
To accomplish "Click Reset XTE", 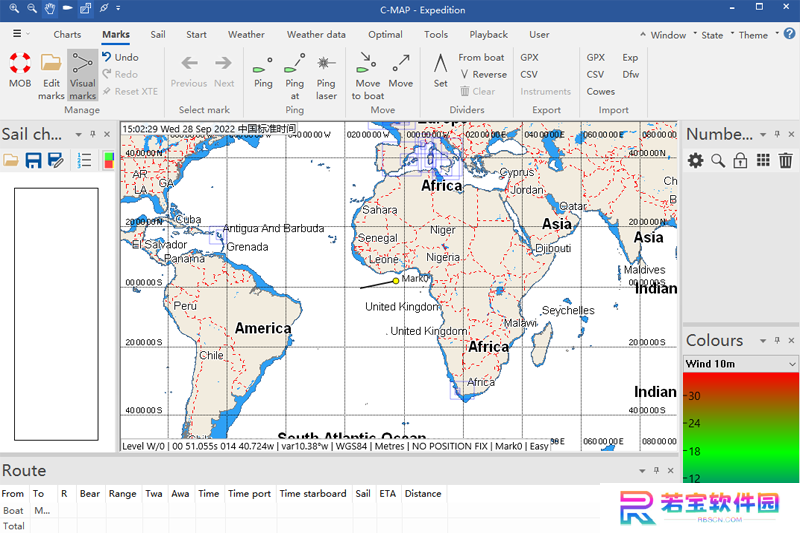I will [130, 91].
